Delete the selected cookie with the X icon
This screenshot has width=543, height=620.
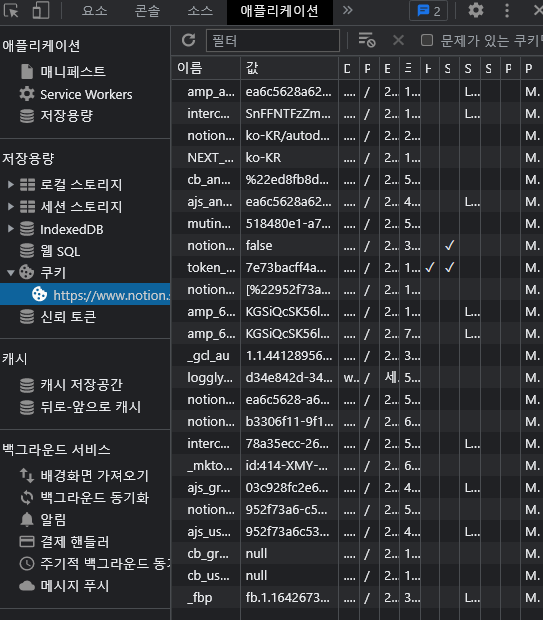398,40
